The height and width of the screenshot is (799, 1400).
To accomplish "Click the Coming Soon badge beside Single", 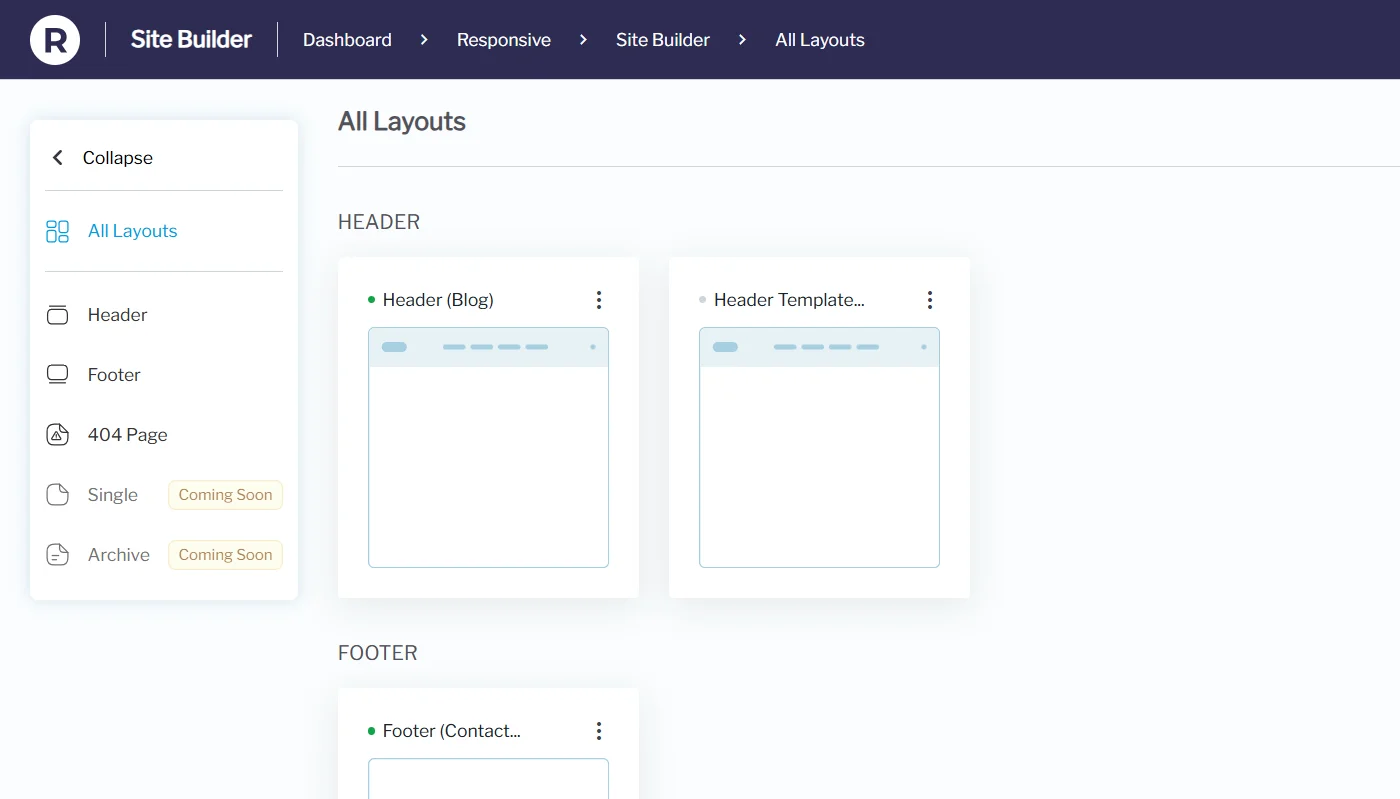I will (x=225, y=495).
